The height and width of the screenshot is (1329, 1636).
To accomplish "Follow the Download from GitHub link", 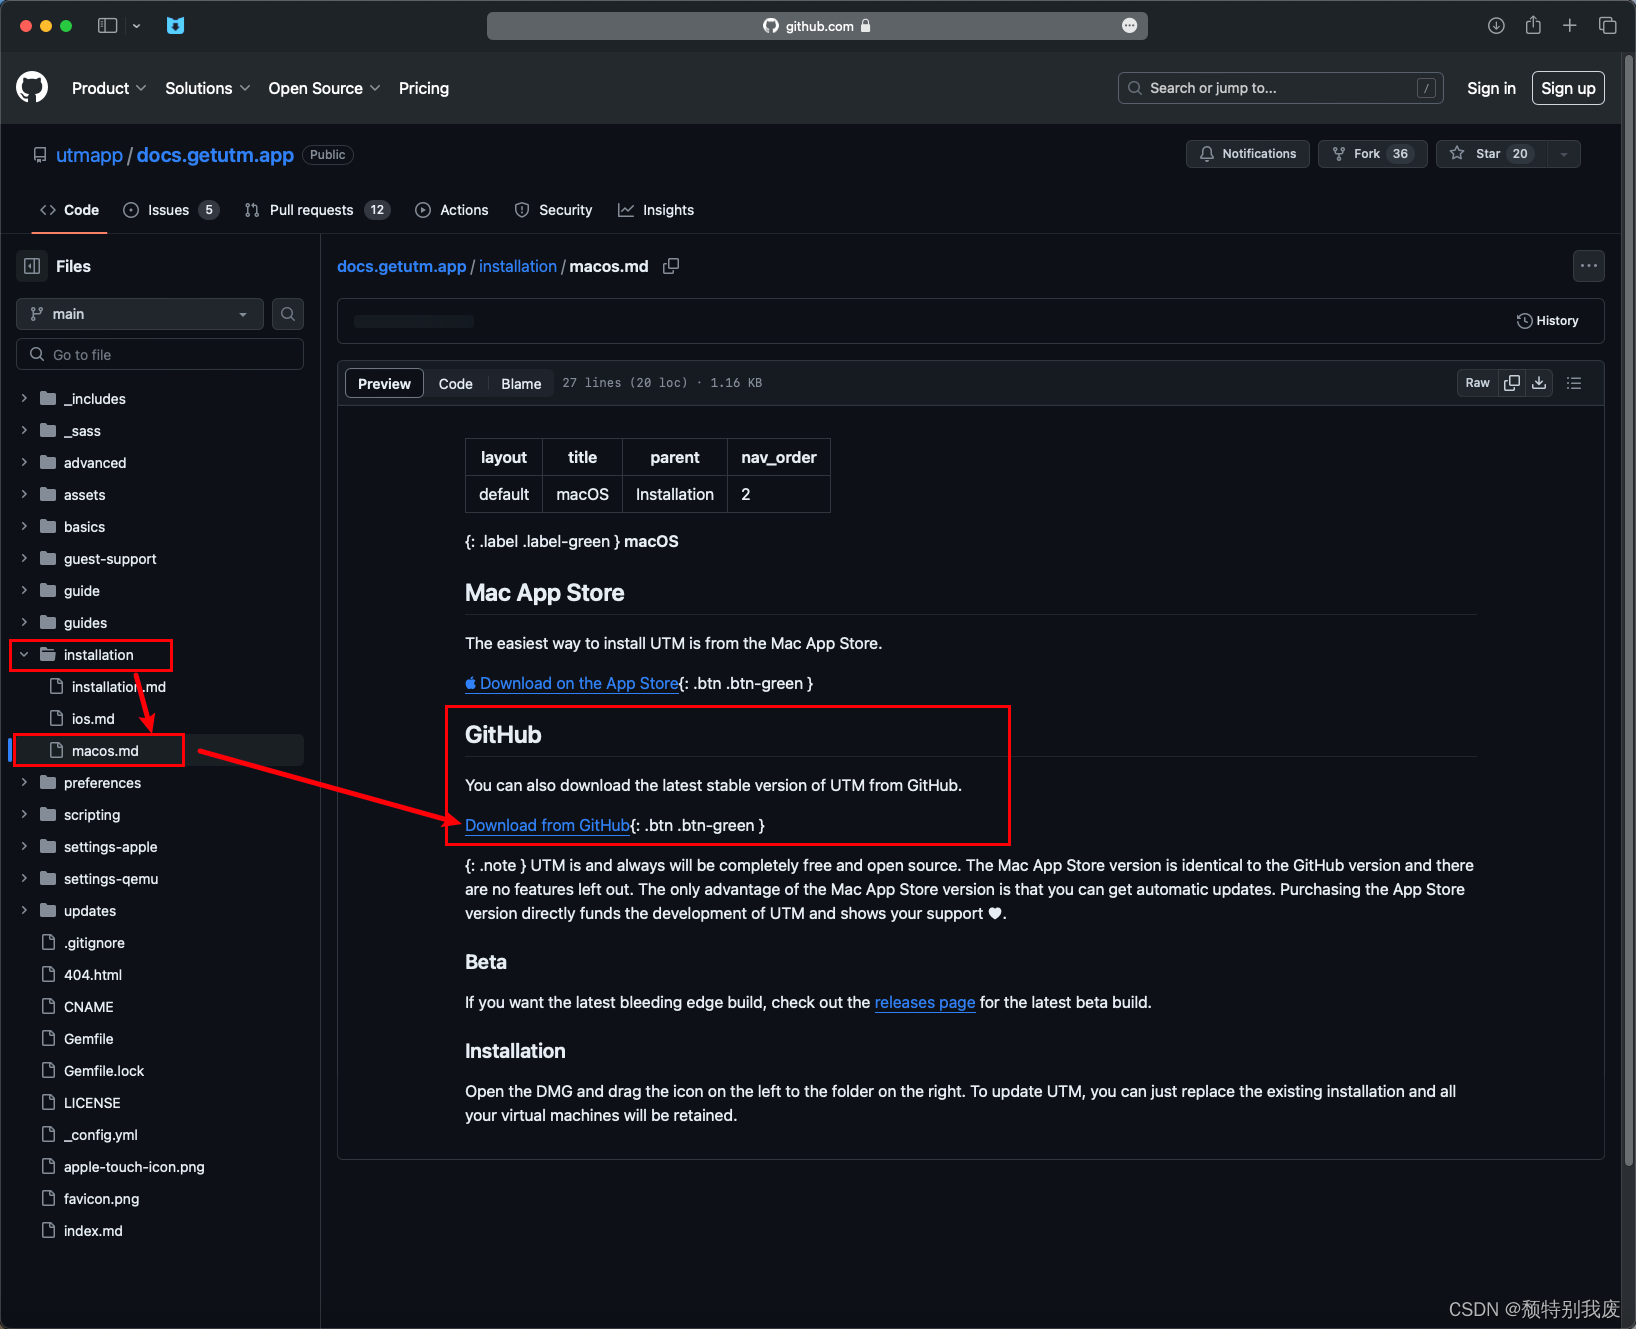I will pyautogui.click(x=548, y=825).
